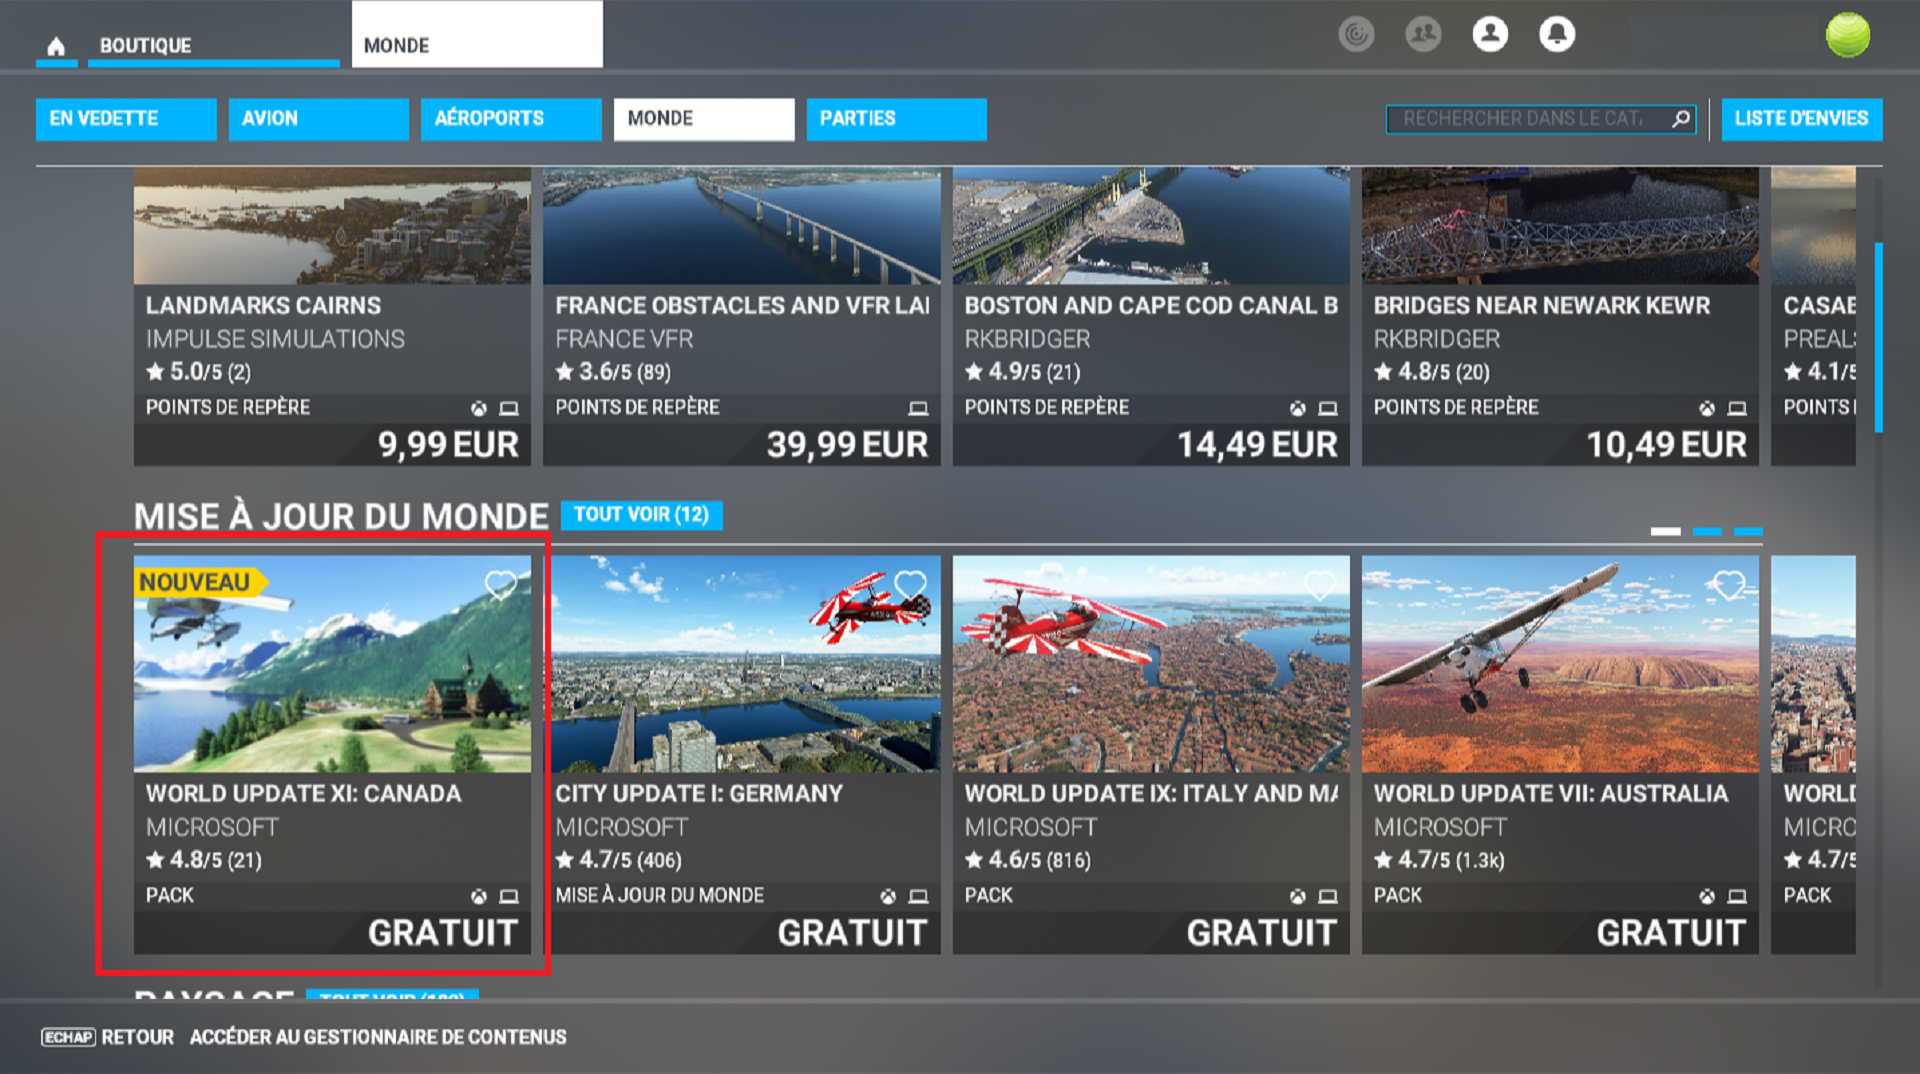Click Xbox icon on World Update XI Canada
Screen dimensions: 1920x1074
479,896
